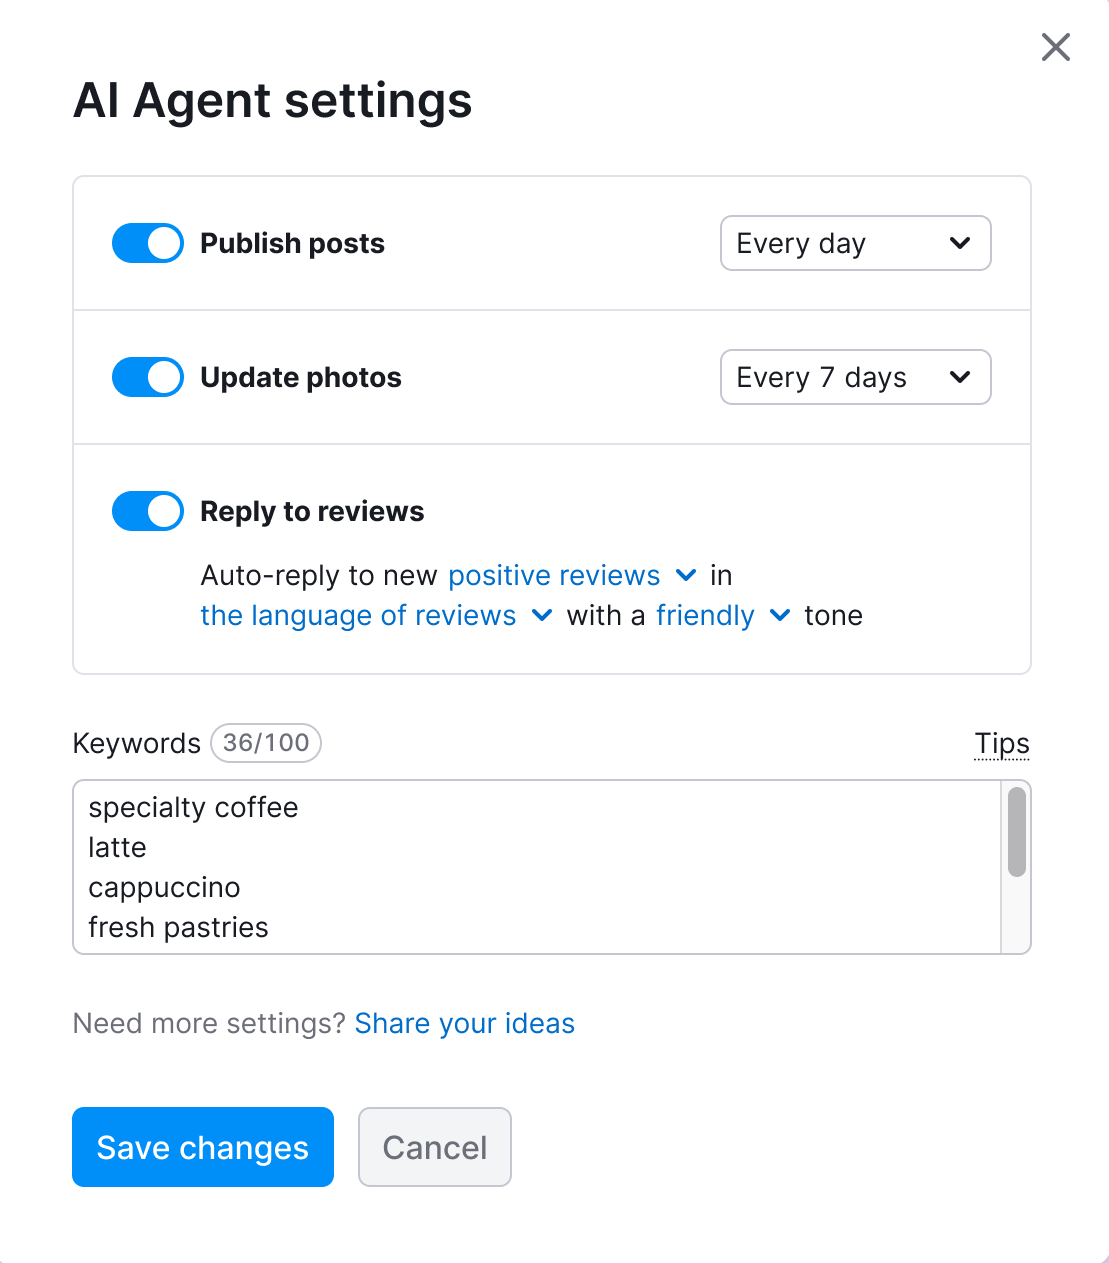Change the reply language dropdown
Viewport: 1109px width, 1263px height.
(x=357, y=615)
